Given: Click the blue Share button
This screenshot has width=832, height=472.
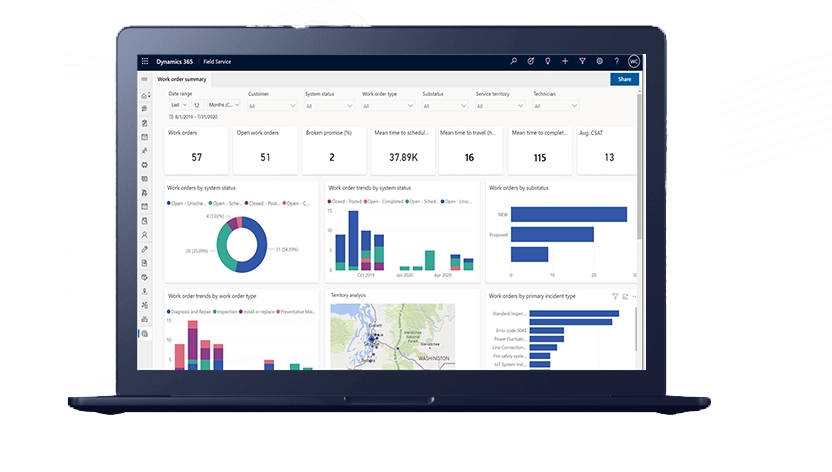Looking at the screenshot, I should click(624, 79).
